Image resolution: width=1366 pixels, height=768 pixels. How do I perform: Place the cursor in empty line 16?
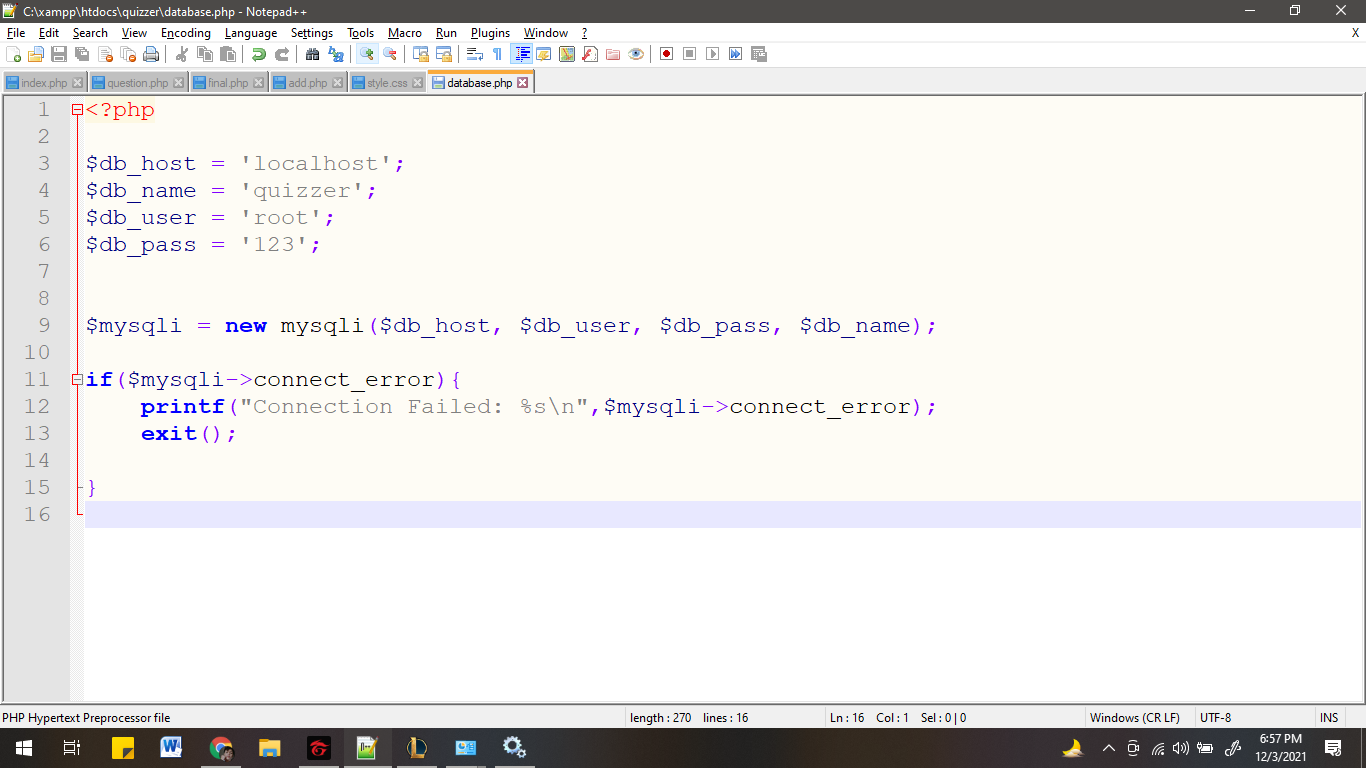coord(722,514)
